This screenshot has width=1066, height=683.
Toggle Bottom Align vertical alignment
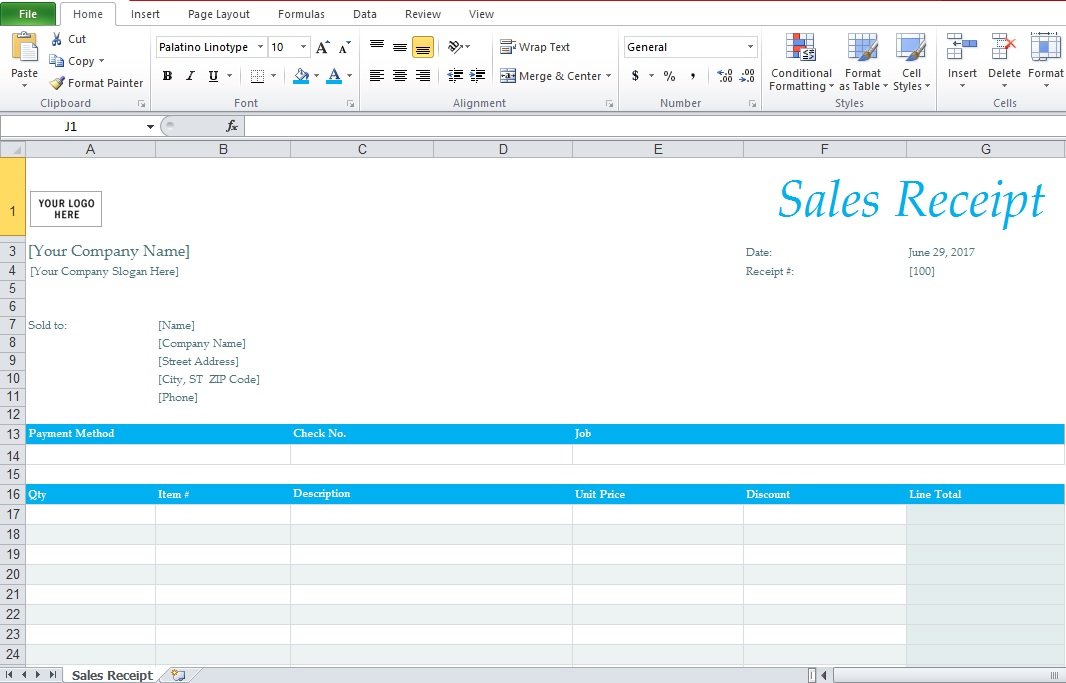tap(423, 47)
